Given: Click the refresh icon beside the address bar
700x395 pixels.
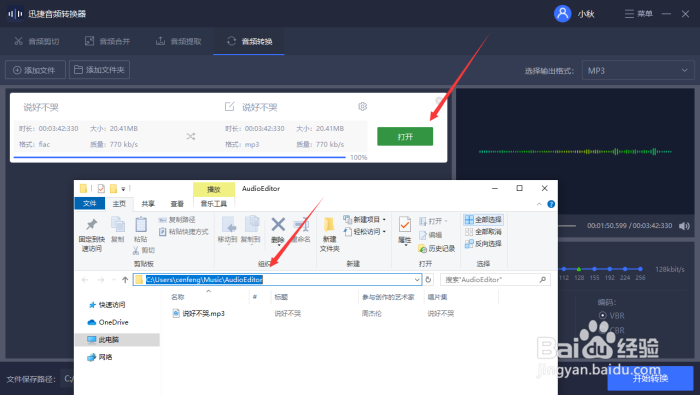Looking at the screenshot, I should click(x=429, y=280).
